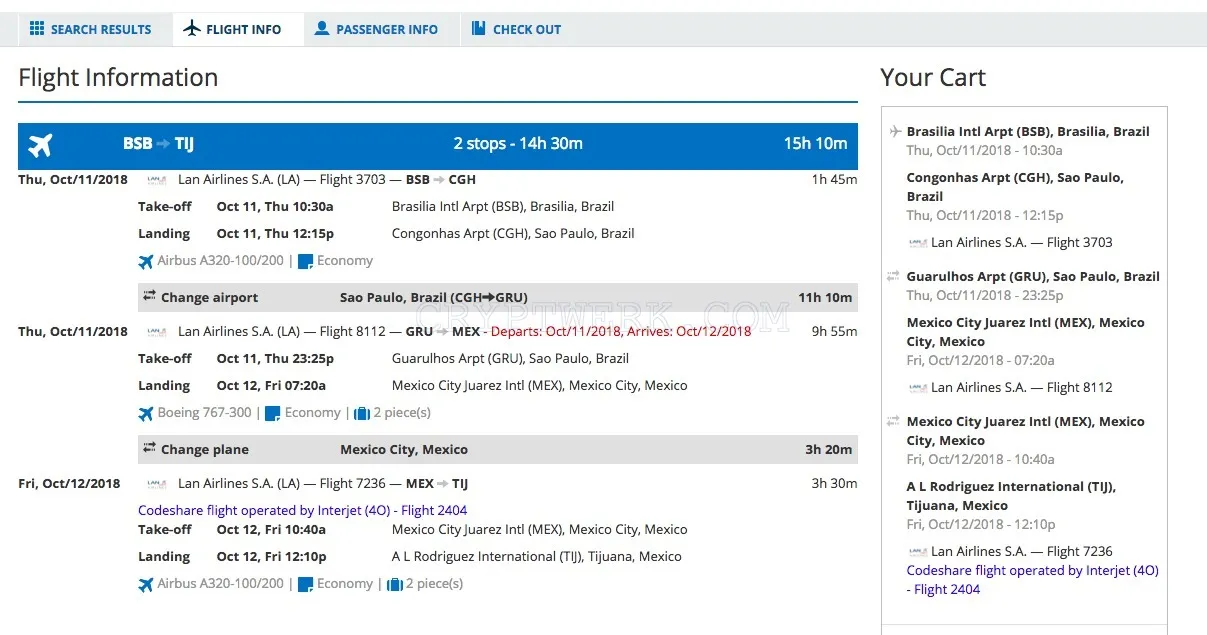Screen dimensions: 1207x635
Task: Go to the Passenger Info tab
Action: click(x=376, y=29)
